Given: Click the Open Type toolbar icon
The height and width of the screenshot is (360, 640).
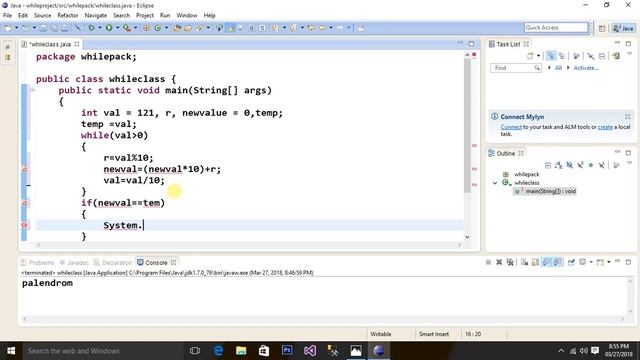Looking at the screenshot, I should tap(177, 28).
